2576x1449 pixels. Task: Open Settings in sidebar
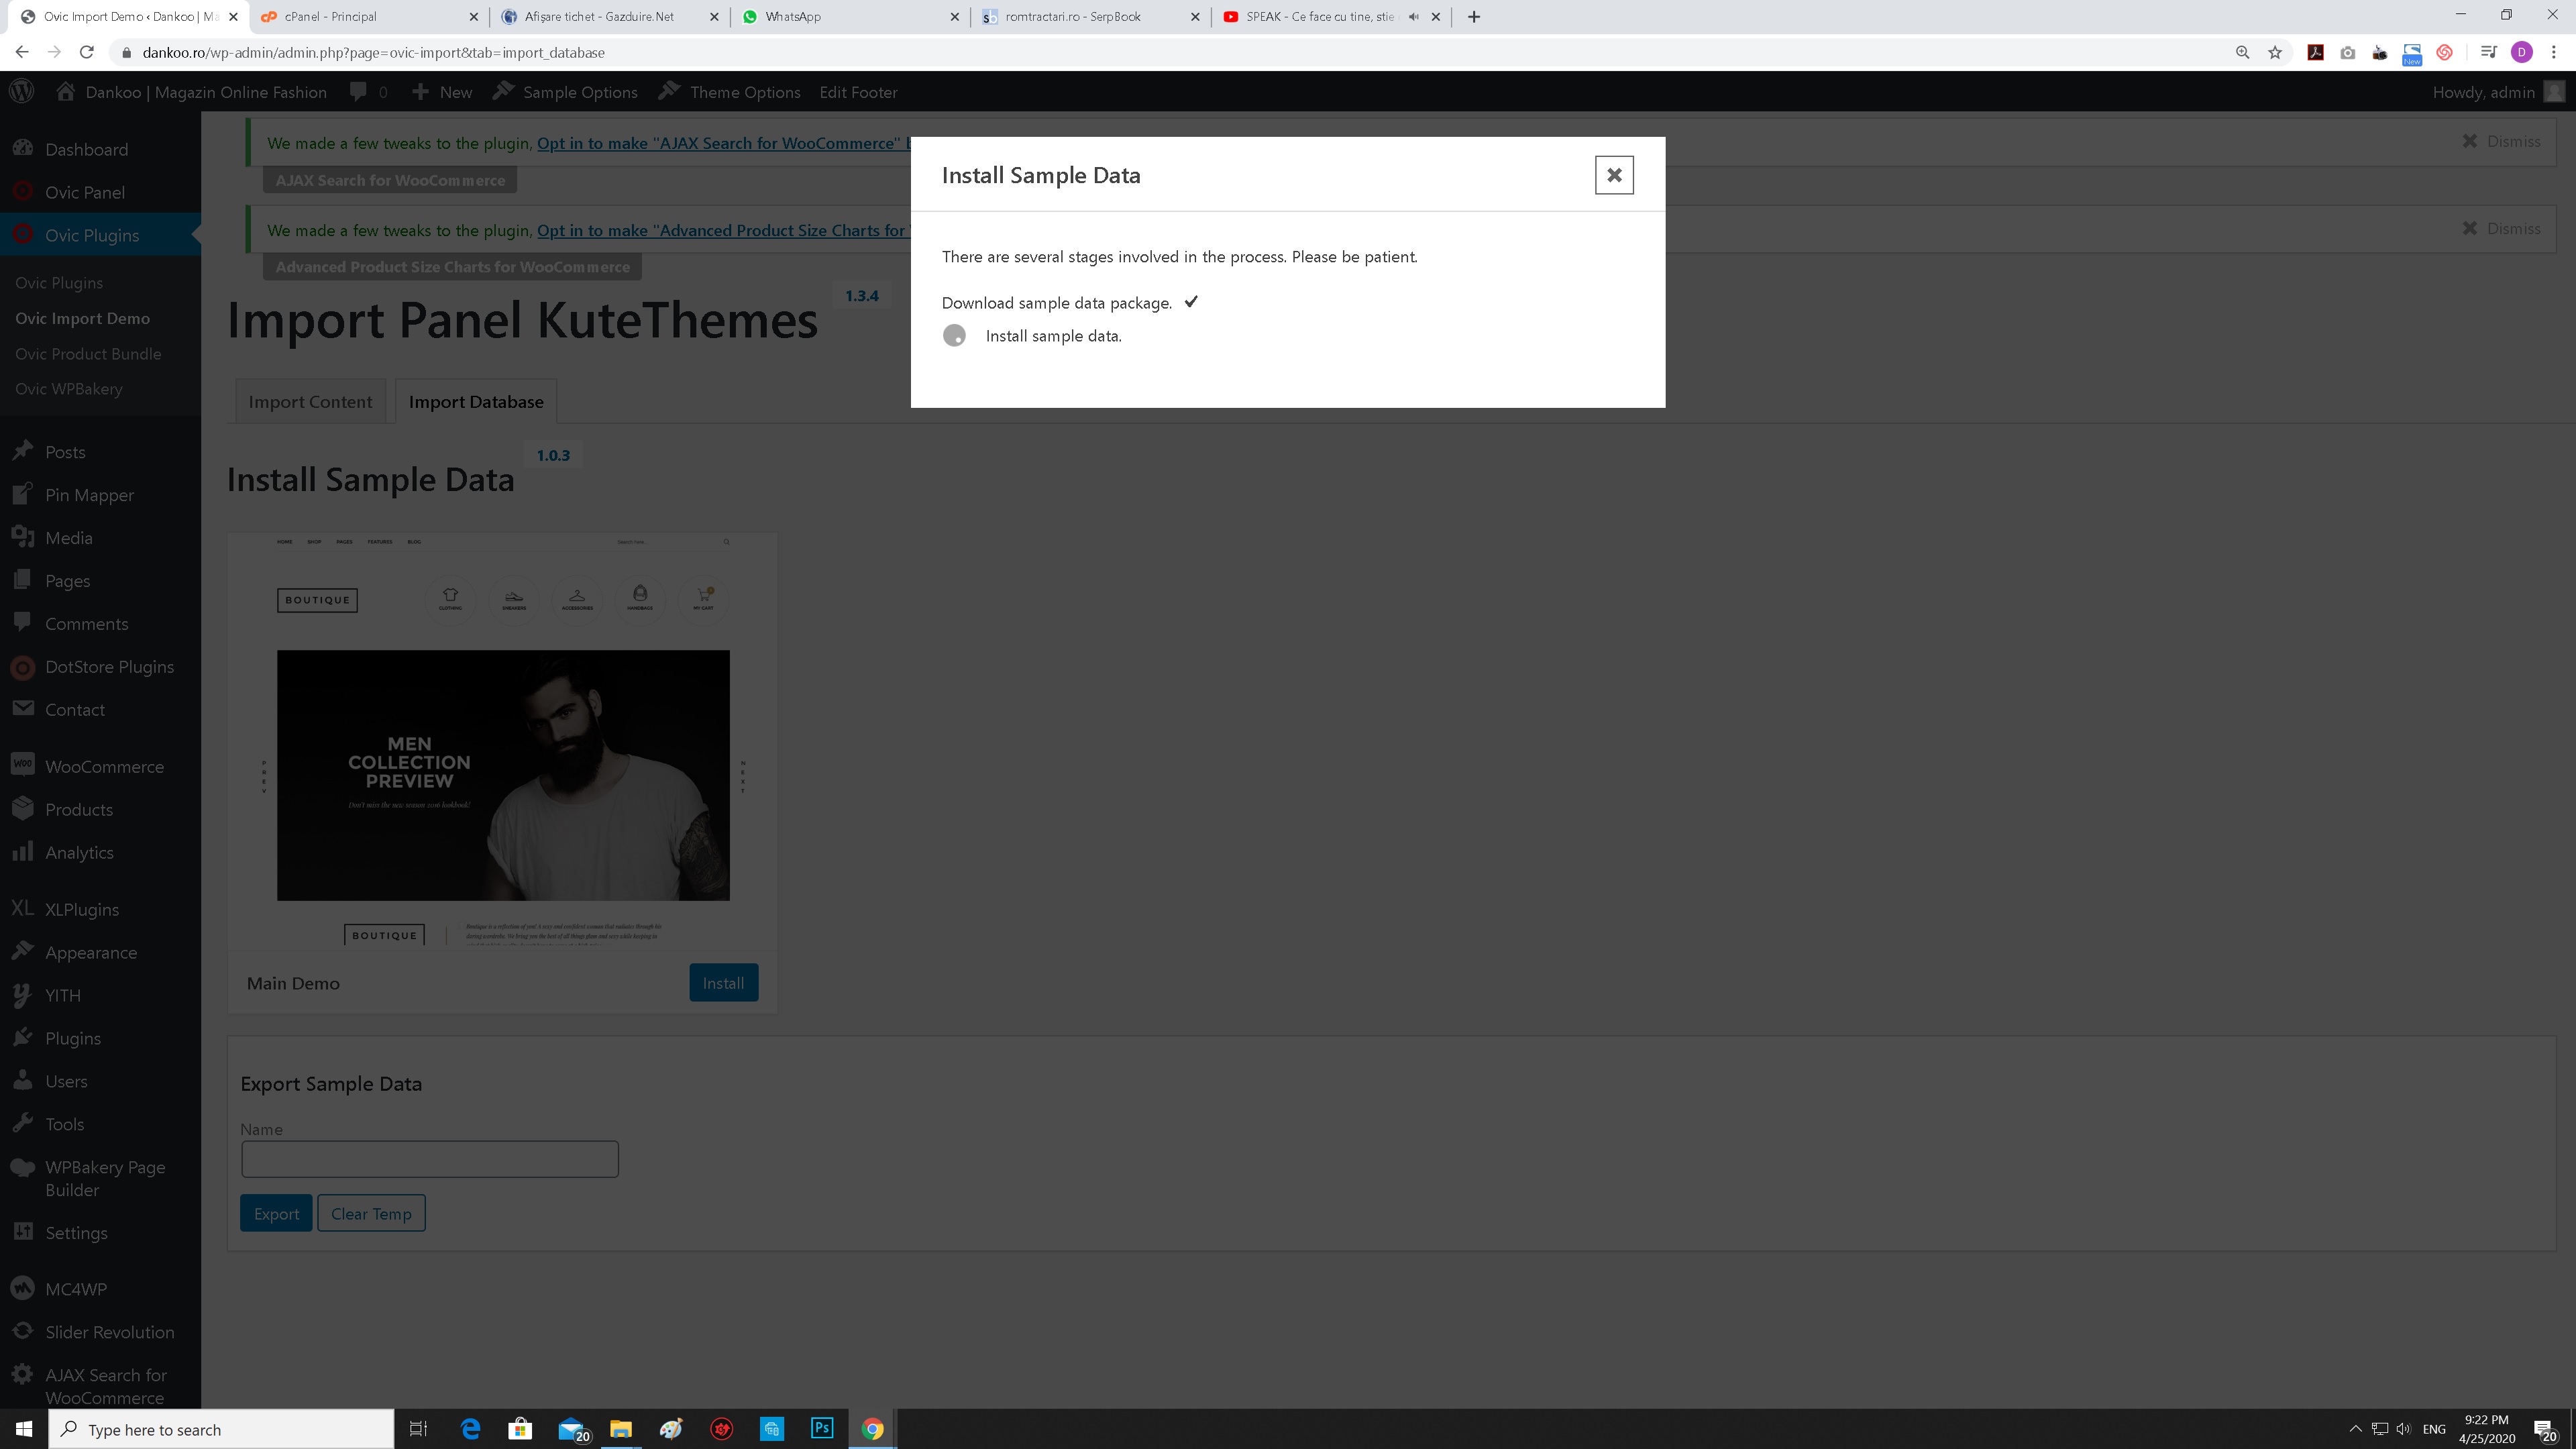click(x=100, y=1233)
